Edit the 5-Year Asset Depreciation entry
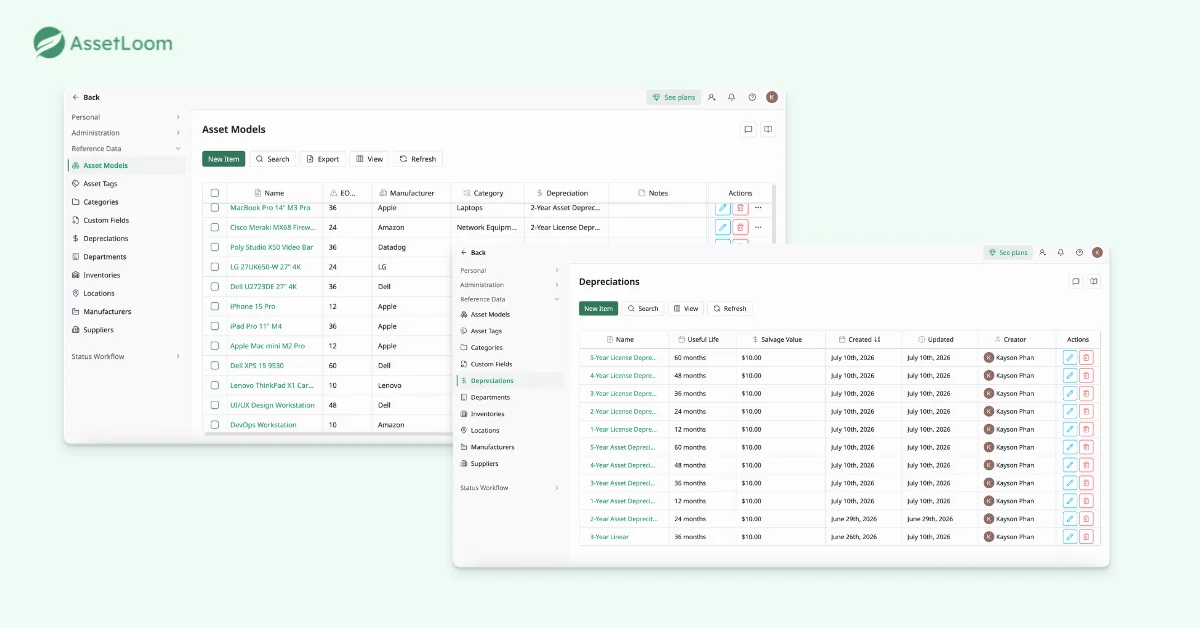 (x=1070, y=447)
